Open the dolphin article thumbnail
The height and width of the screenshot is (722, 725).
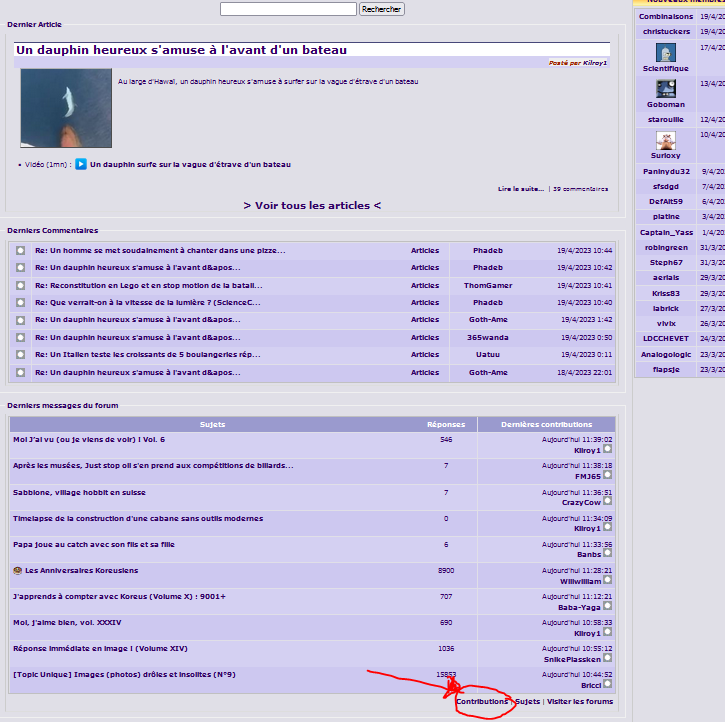pos(65,108)
